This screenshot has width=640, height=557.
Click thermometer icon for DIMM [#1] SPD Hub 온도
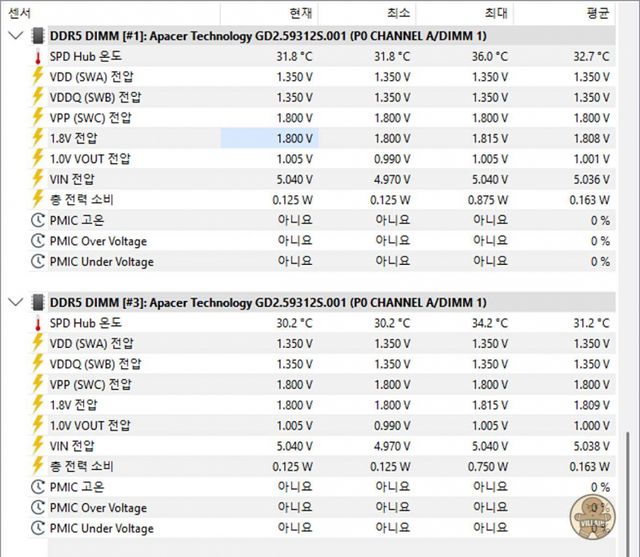click(38, 56)
